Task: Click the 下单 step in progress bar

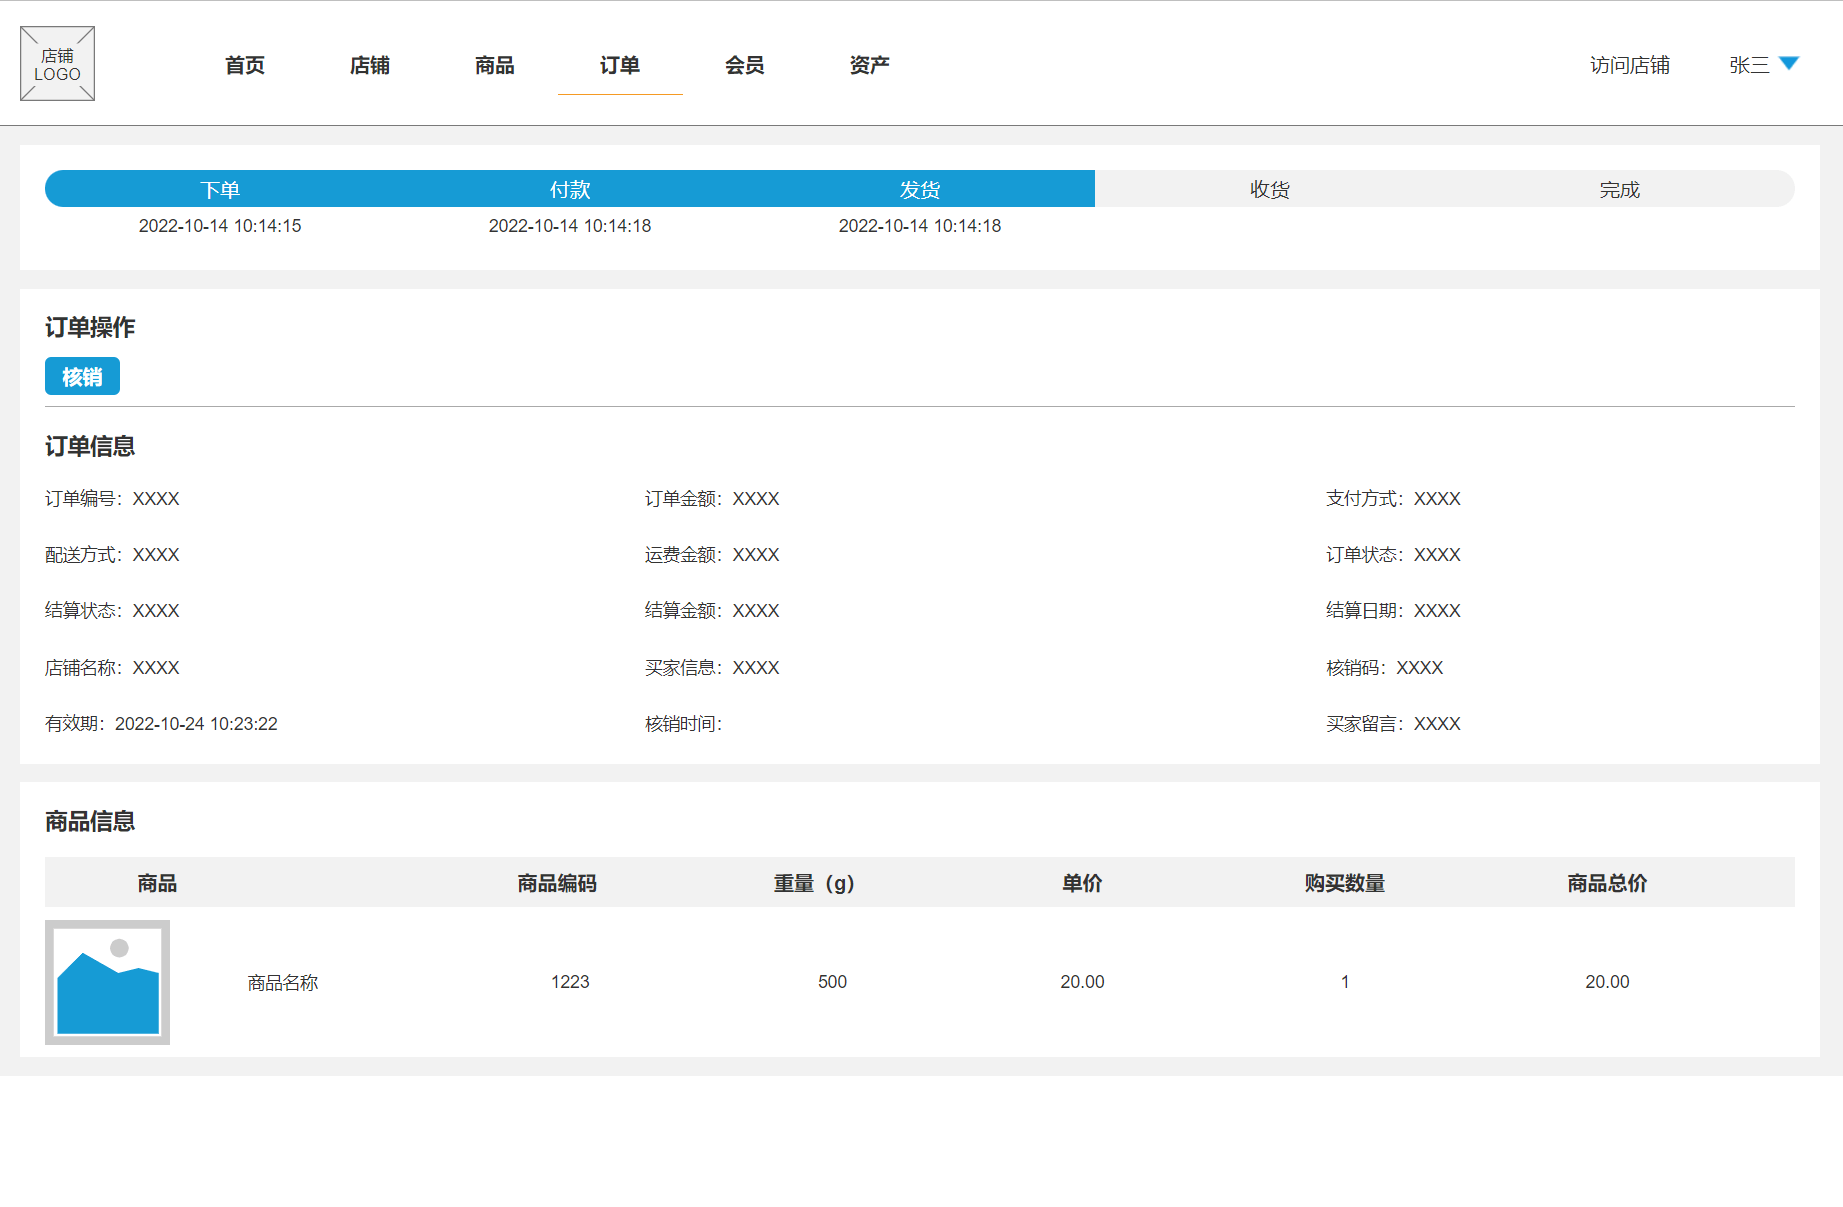Action: [219, 188]
